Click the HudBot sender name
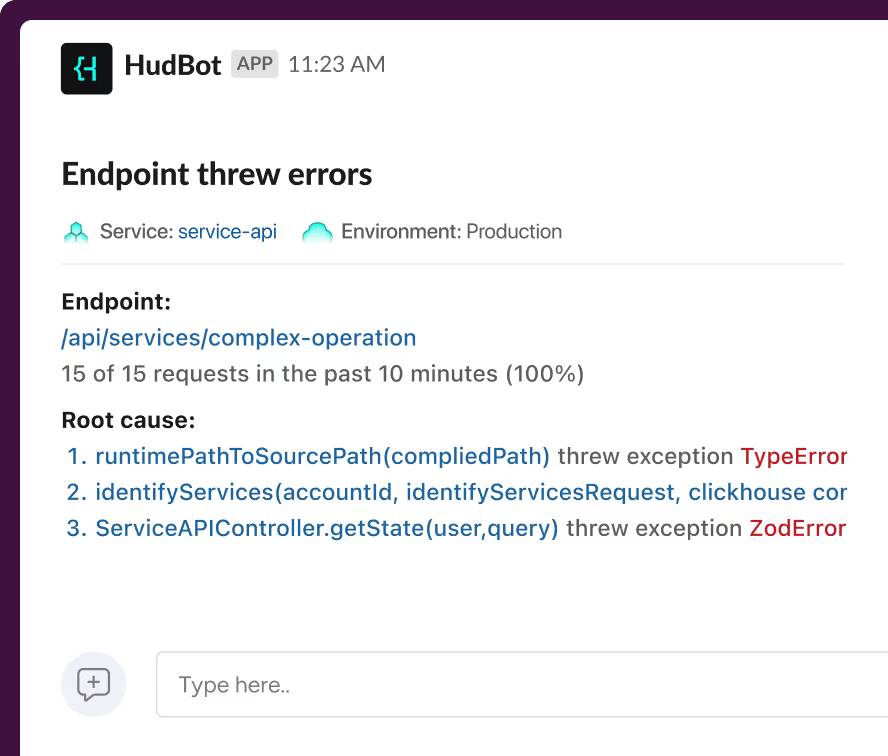Viewport: 888px width, 756px height. click(x=172, y=65)
